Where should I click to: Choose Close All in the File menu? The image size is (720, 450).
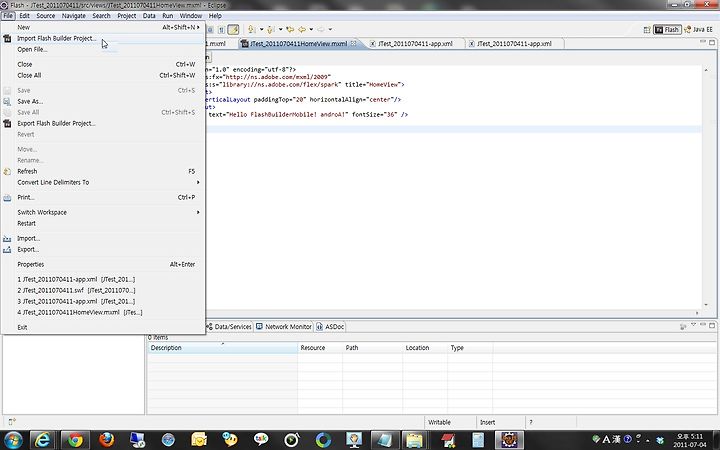(x=103, y=75)
